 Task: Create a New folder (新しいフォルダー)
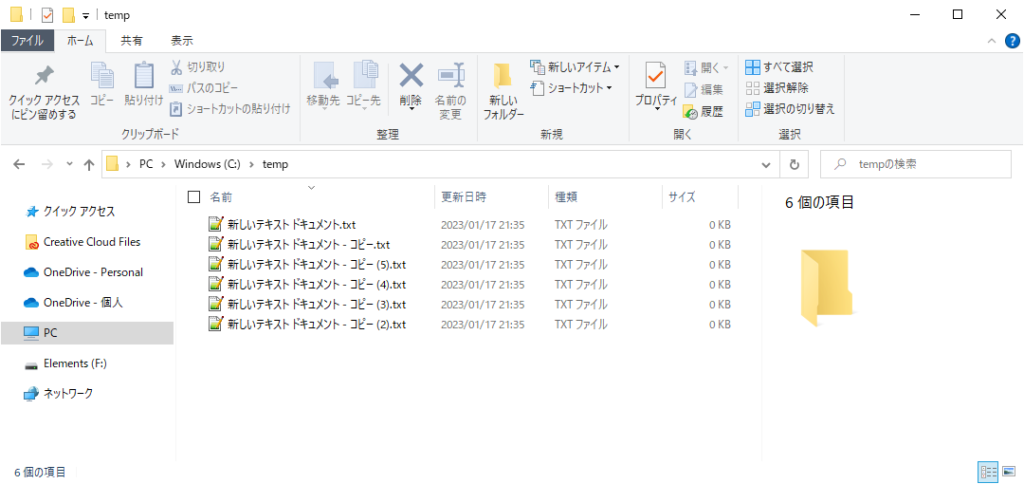pos(504,91)
